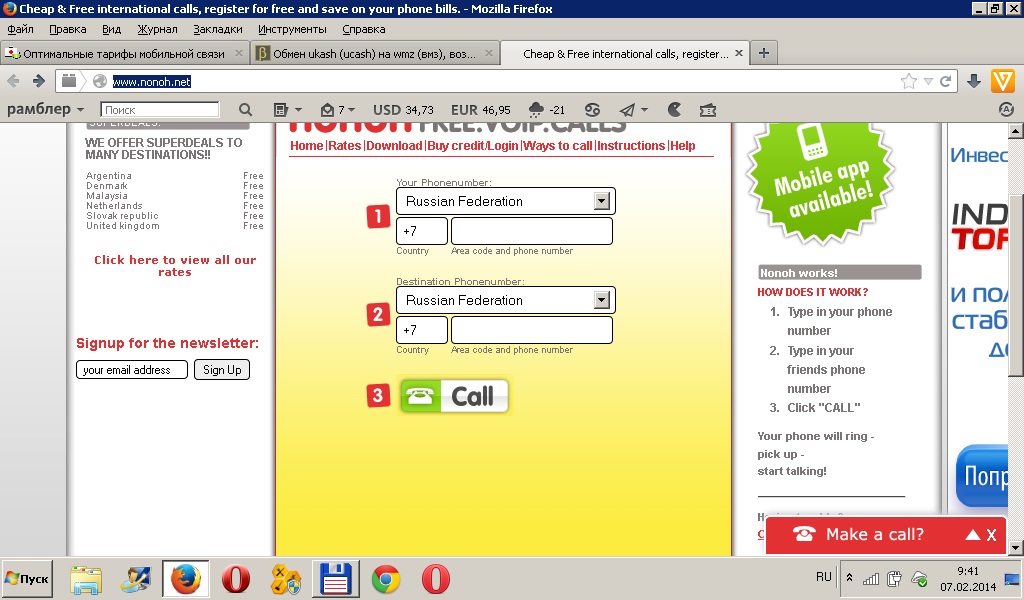This screenshot has height=600, width=1024.
Task: Click the Пуск start button
Action: click(x=27, y=578)
